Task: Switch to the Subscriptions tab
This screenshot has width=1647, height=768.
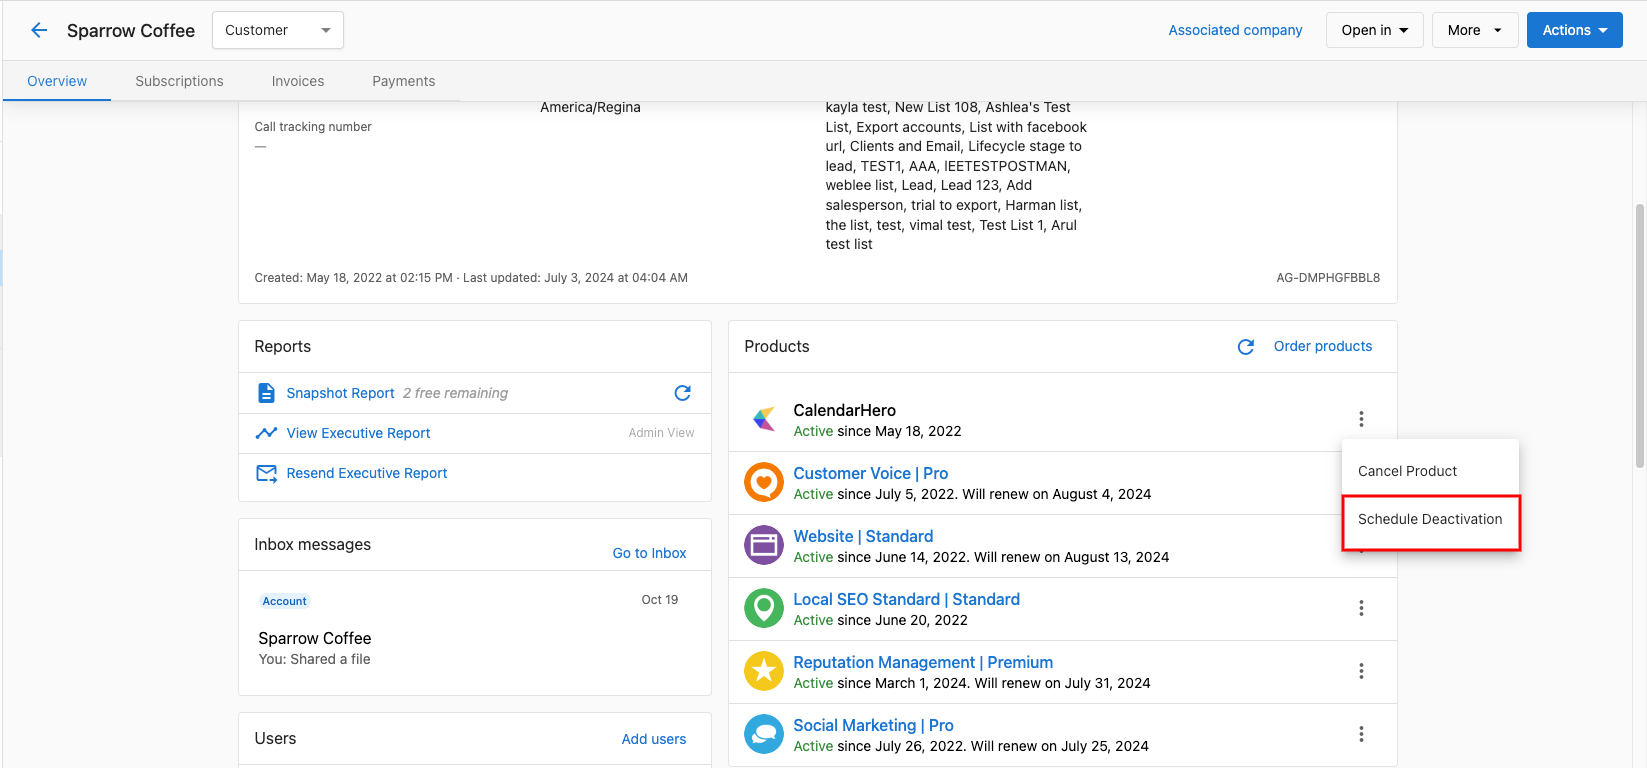Action: pyautogui.click(x=180, y=81)
